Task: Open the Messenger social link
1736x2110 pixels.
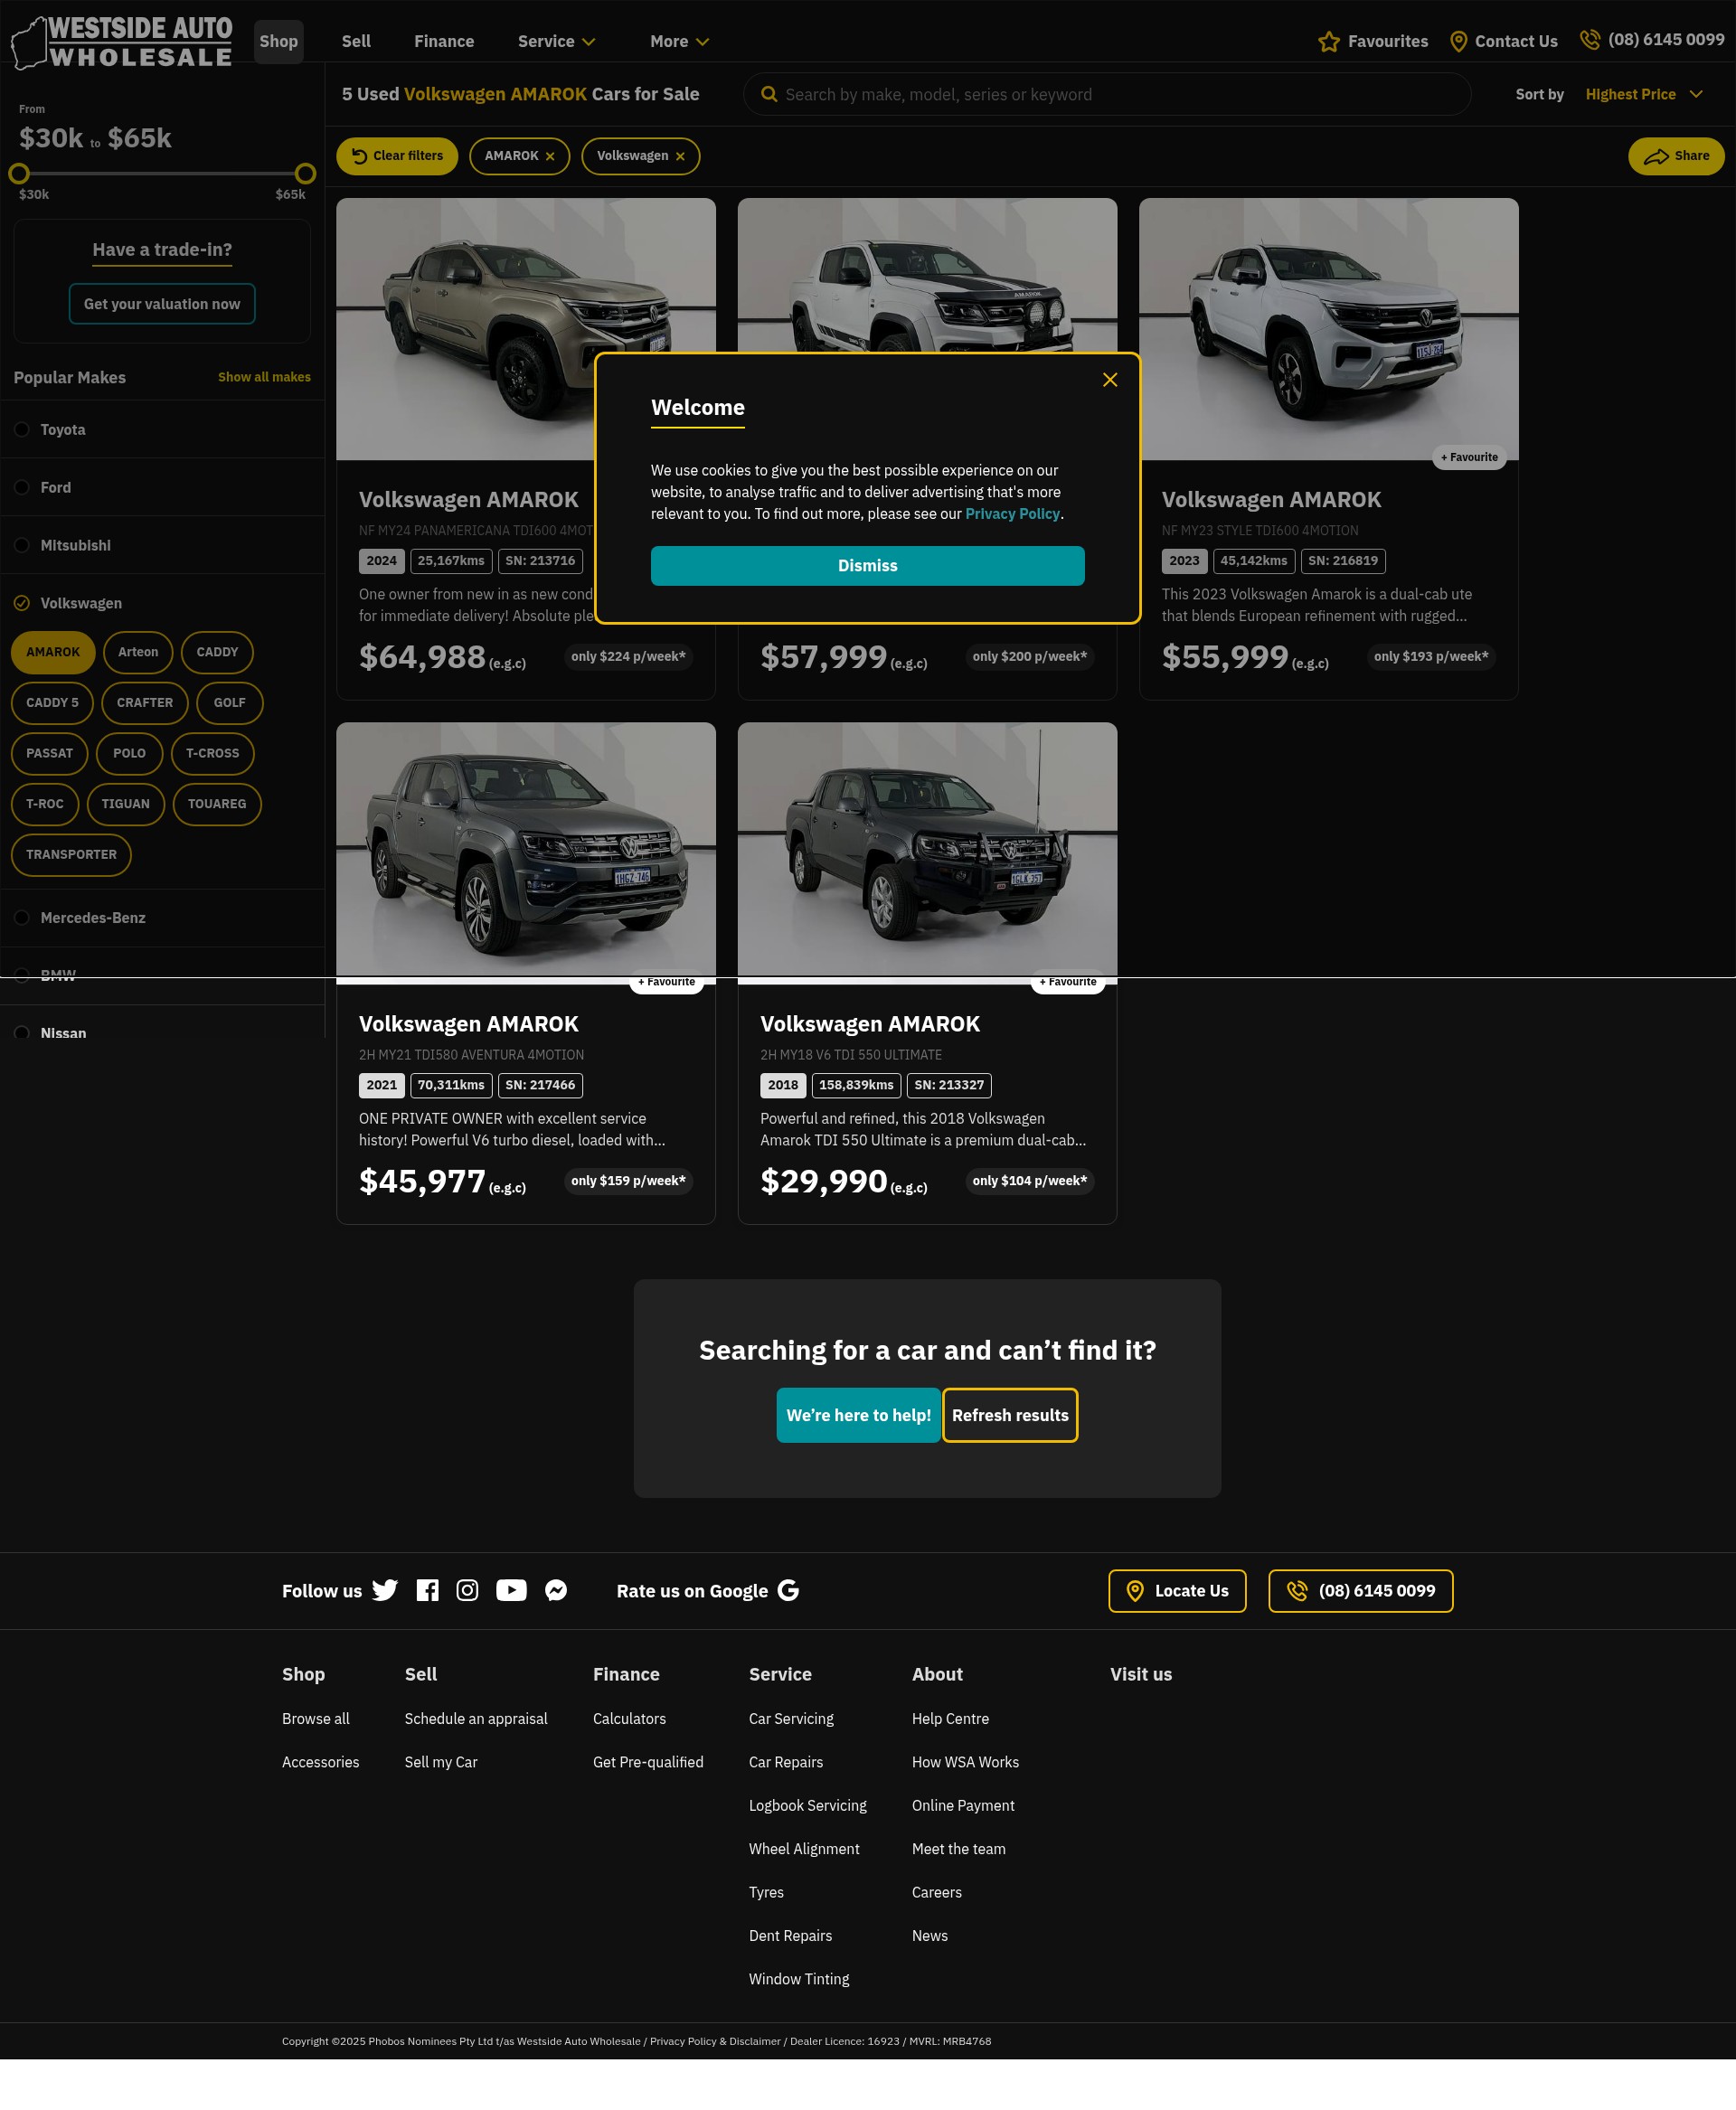Action: click(x=556, y=1590)
